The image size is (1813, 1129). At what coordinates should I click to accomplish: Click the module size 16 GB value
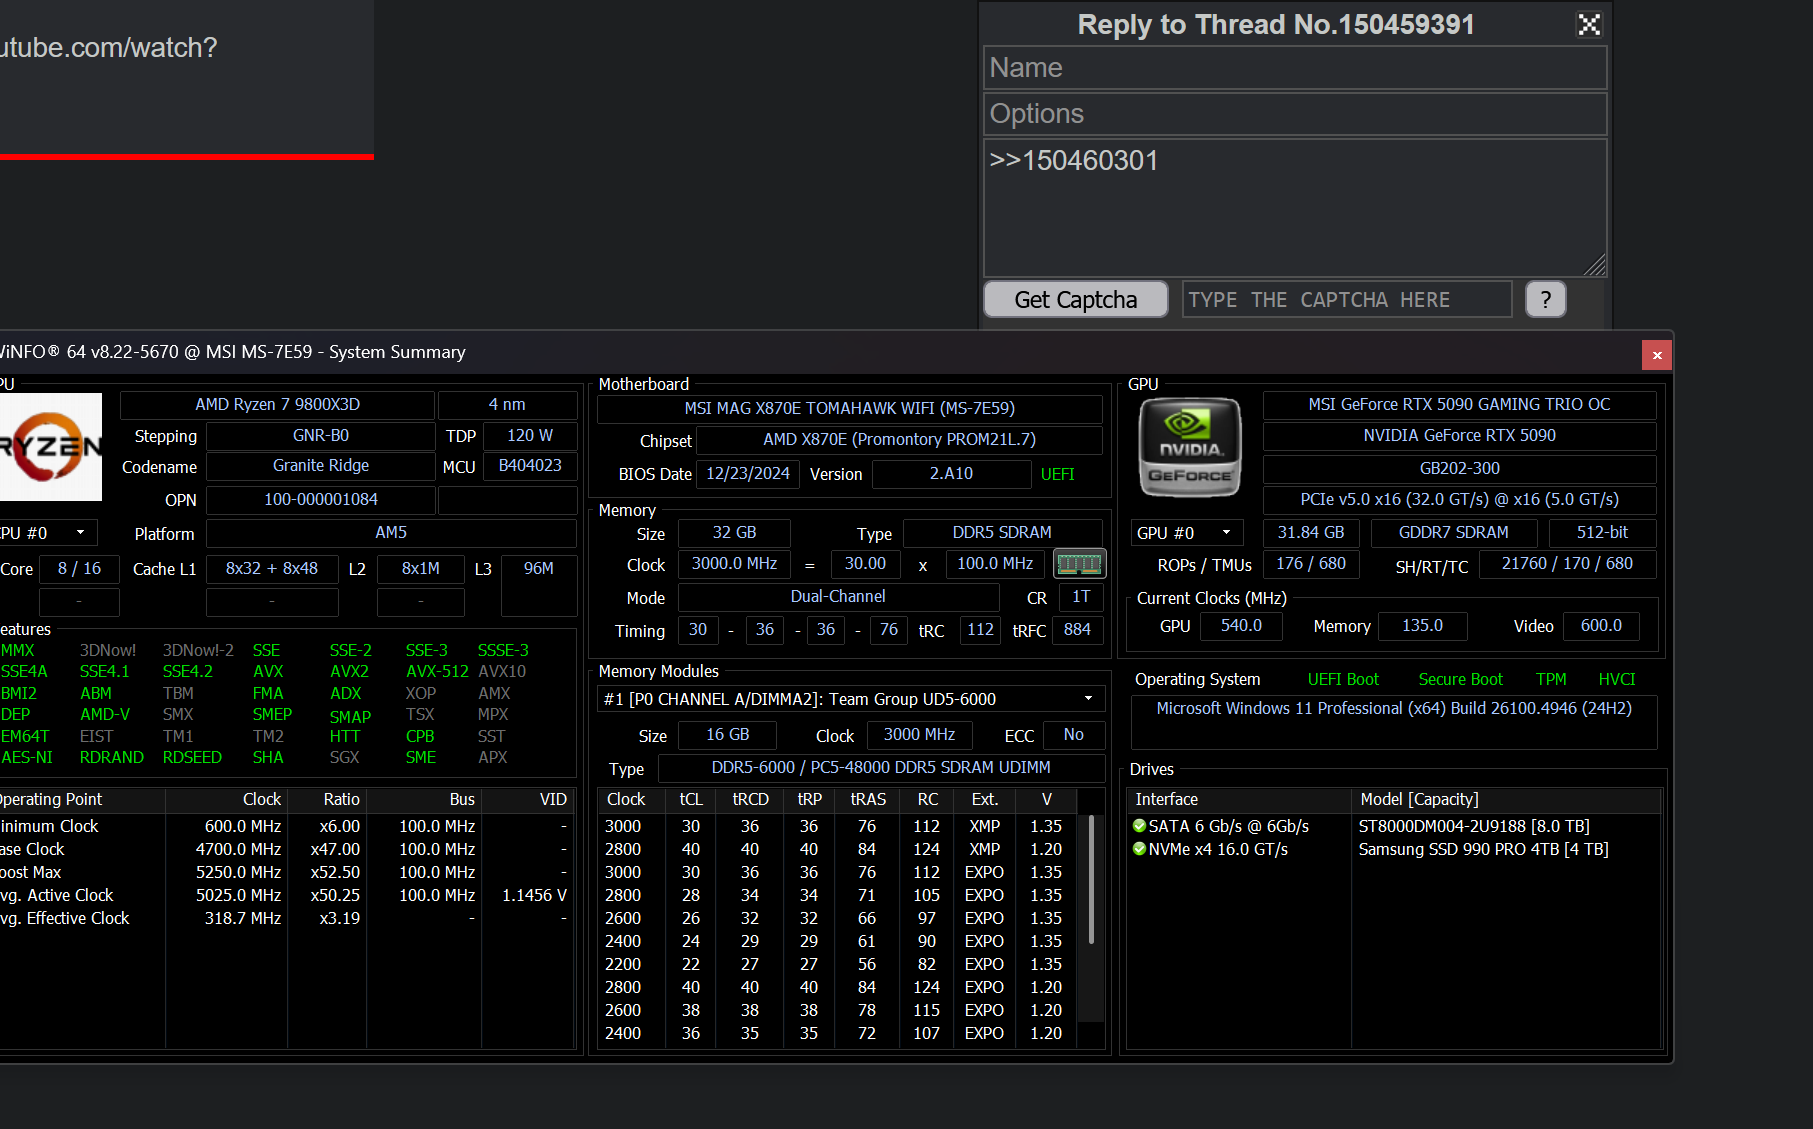728,735
